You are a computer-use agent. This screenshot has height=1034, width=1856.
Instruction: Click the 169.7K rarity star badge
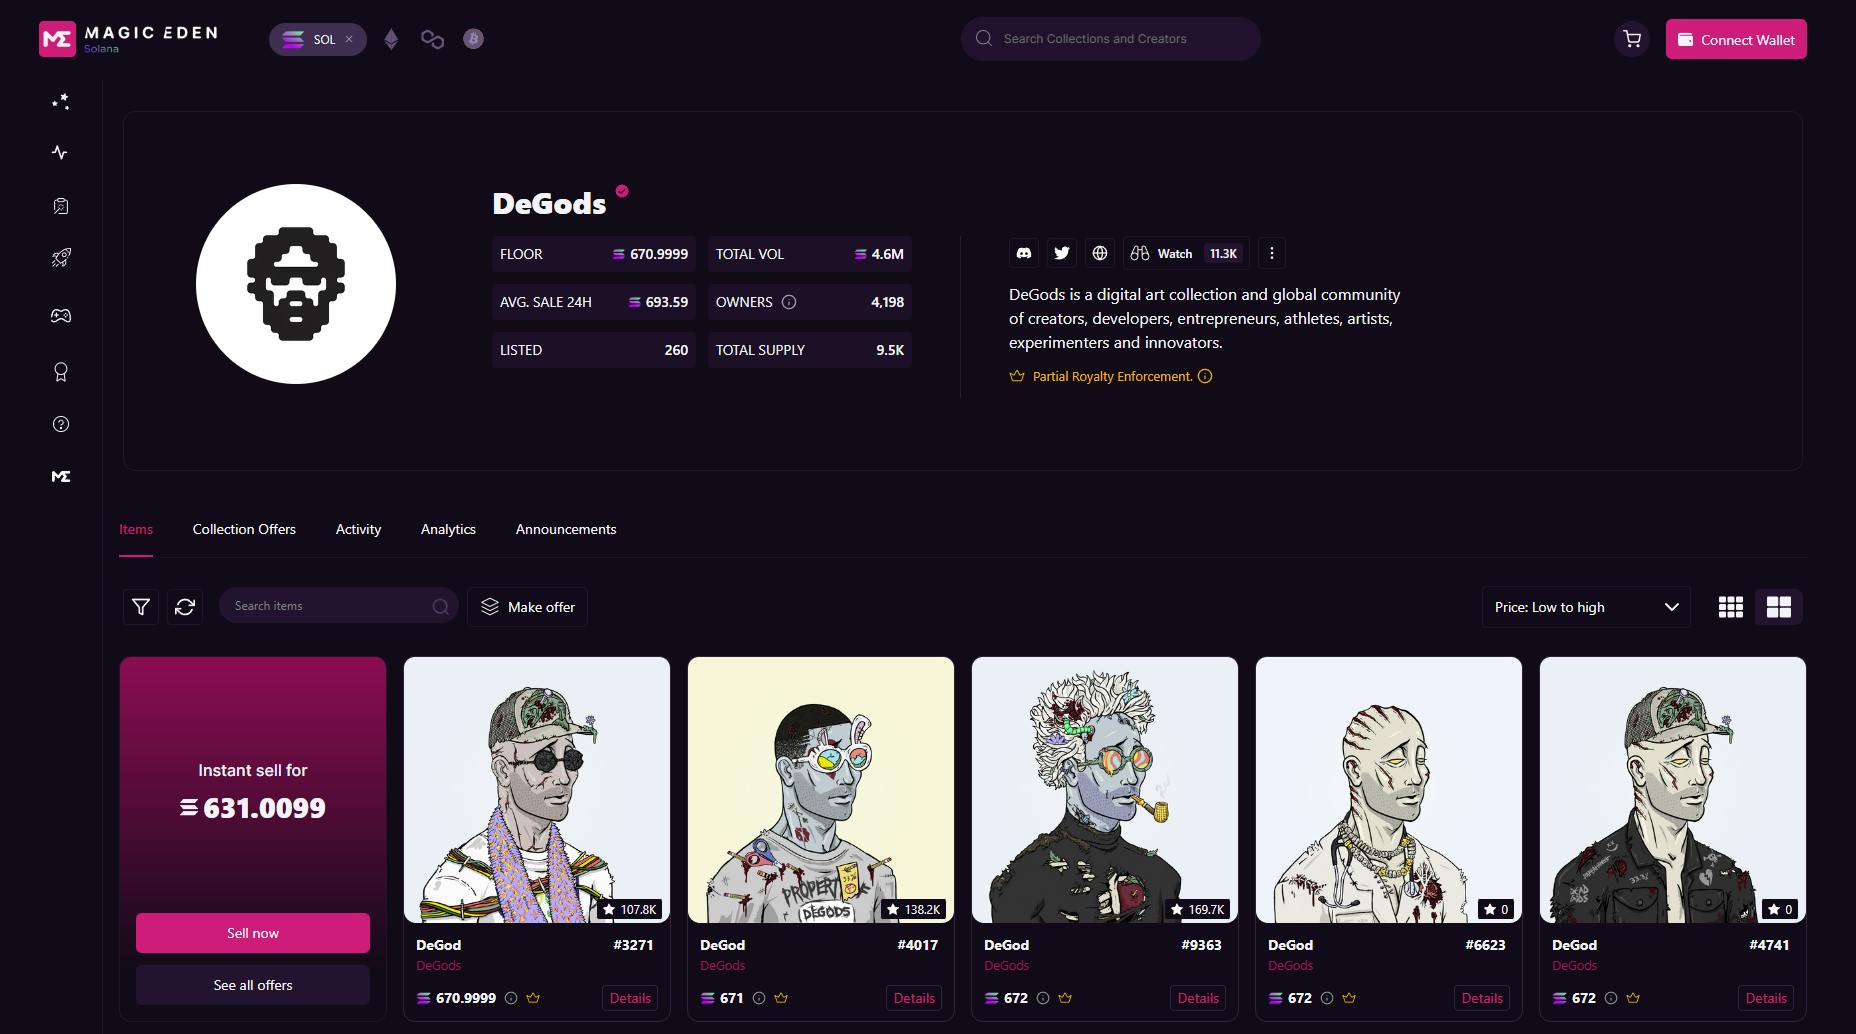(x=1198, y=909)
